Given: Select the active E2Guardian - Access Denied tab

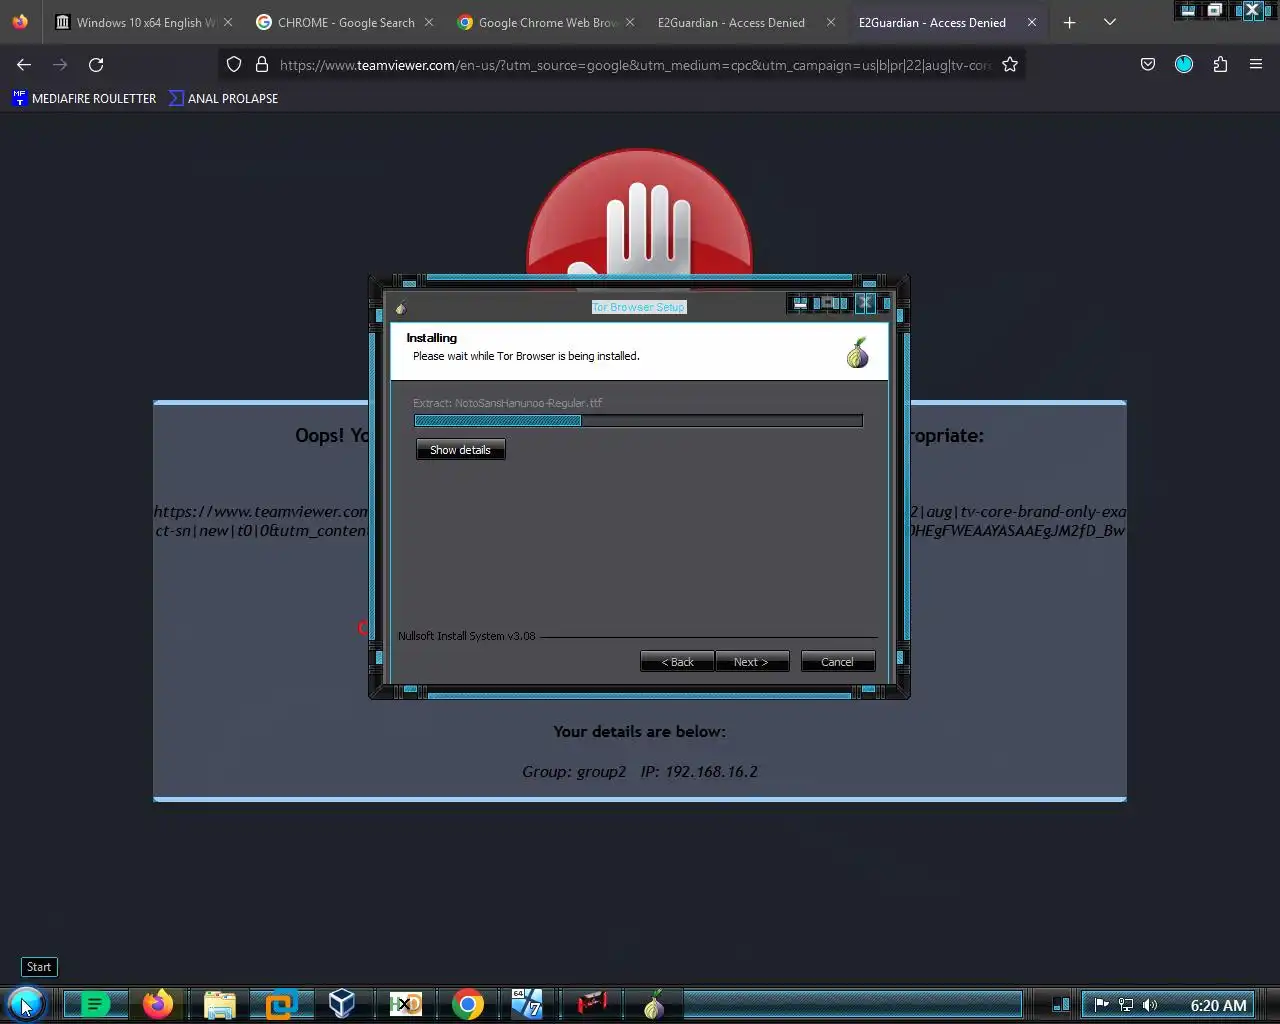Looking at the screenshot, I should (x=948, y=22).
